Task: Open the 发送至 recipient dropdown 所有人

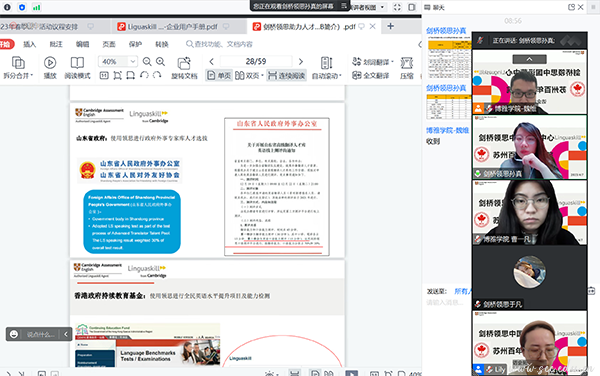Action: 462,291
